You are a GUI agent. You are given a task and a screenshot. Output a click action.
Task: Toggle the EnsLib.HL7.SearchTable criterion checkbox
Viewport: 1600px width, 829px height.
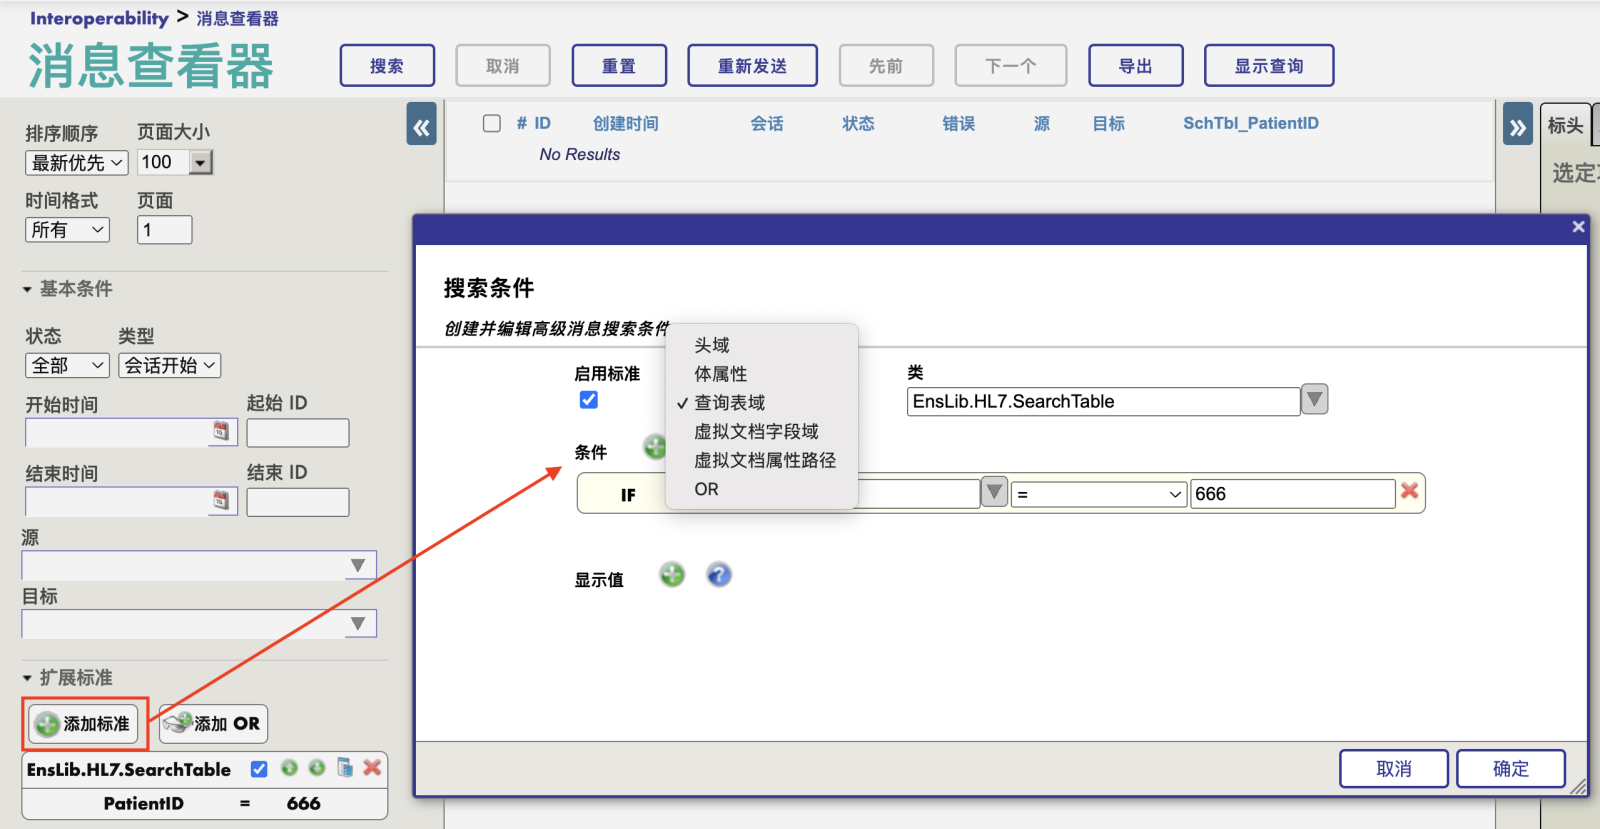(259, 769)
